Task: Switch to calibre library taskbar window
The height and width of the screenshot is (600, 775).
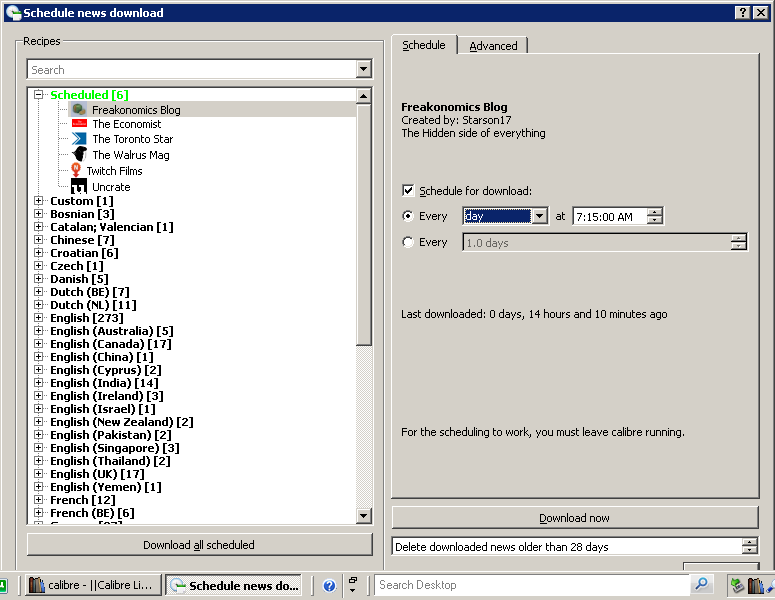Action: [93, 585]
